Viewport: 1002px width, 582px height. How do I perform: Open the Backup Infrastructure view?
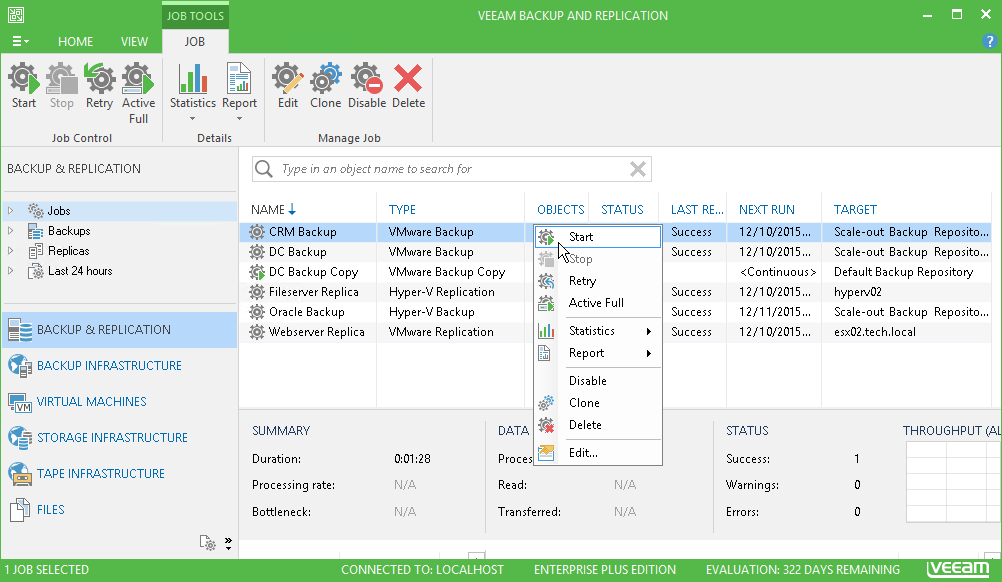coord(109,366)
